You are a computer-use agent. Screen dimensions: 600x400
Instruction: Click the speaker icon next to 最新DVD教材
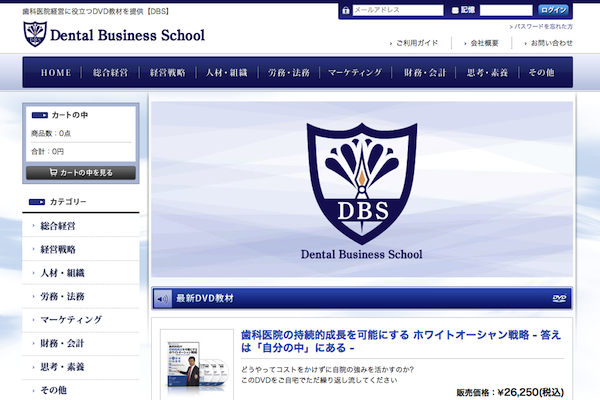click(163, 298)
